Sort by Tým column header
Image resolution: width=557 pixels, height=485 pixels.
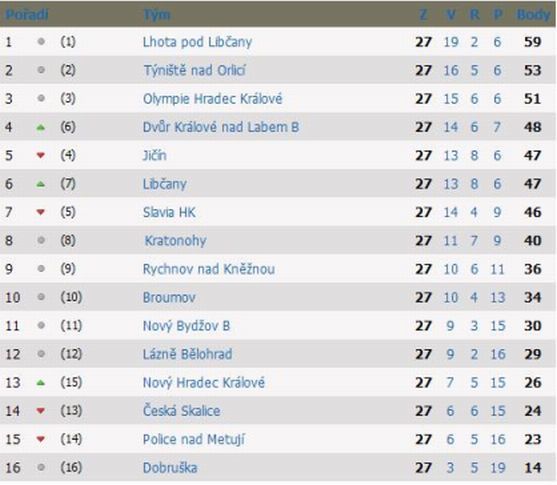click(x=157, y=15)
